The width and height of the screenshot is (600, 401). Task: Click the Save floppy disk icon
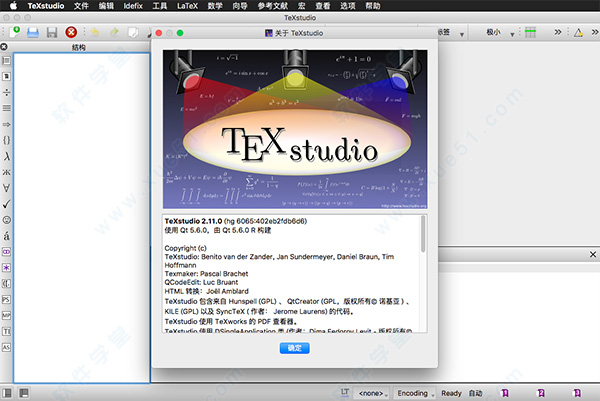pos(52,33)
